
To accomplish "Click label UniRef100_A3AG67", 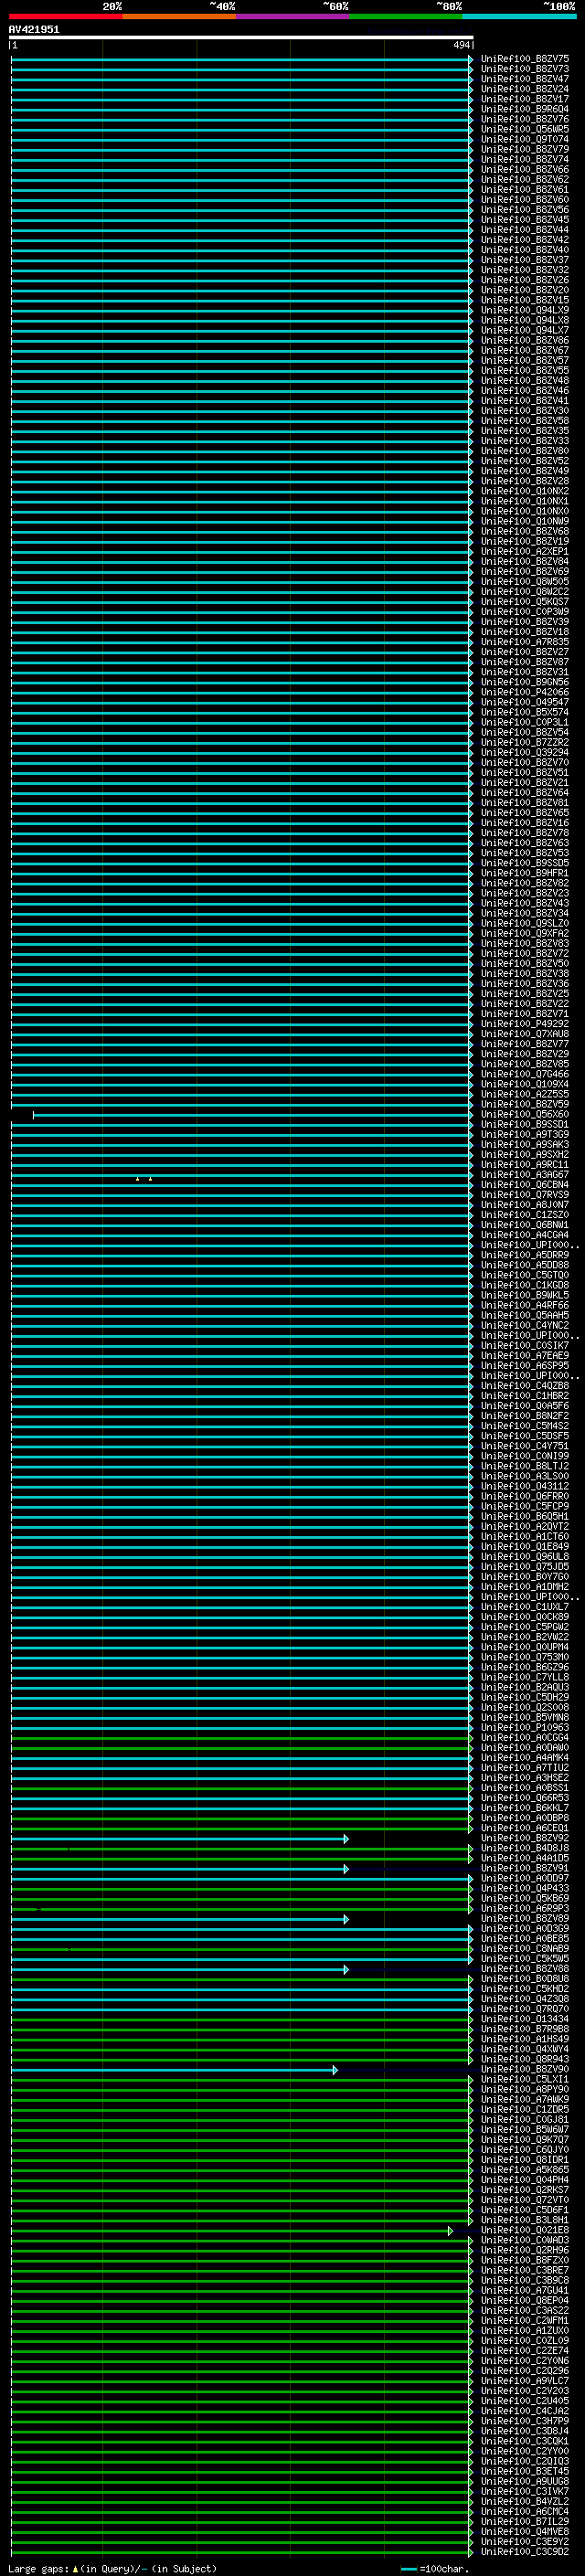I will (525, 1174).
